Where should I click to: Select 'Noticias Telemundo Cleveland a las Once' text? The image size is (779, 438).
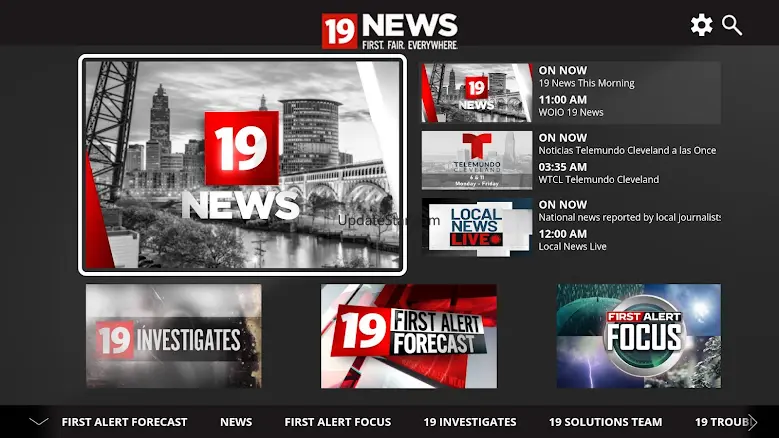point(627,150)
